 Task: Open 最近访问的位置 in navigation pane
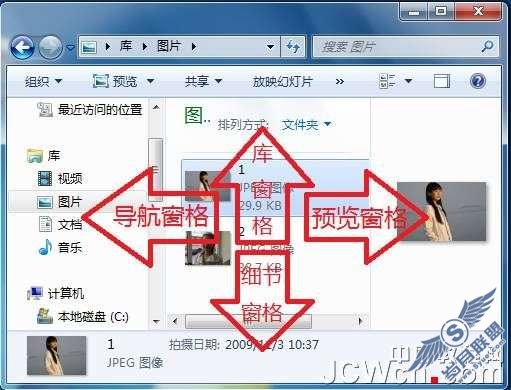100,109
